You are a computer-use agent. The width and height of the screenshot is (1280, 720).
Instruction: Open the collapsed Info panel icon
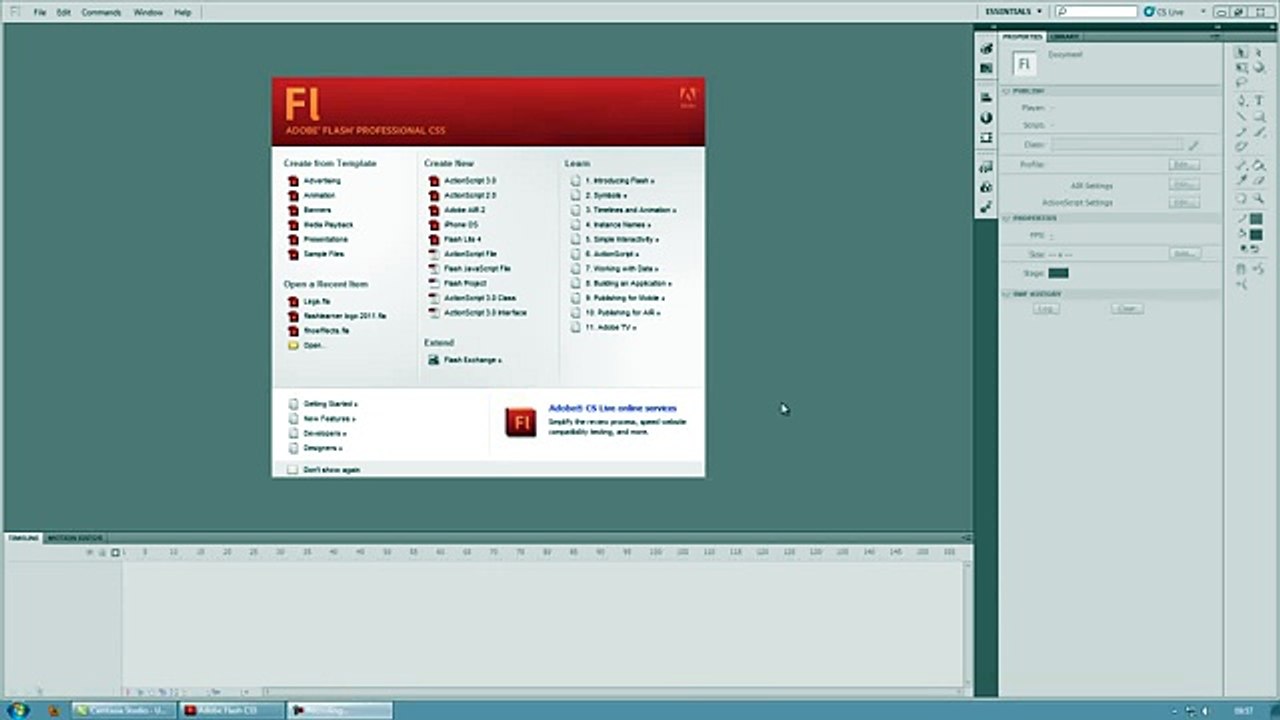tap(987, 118)
